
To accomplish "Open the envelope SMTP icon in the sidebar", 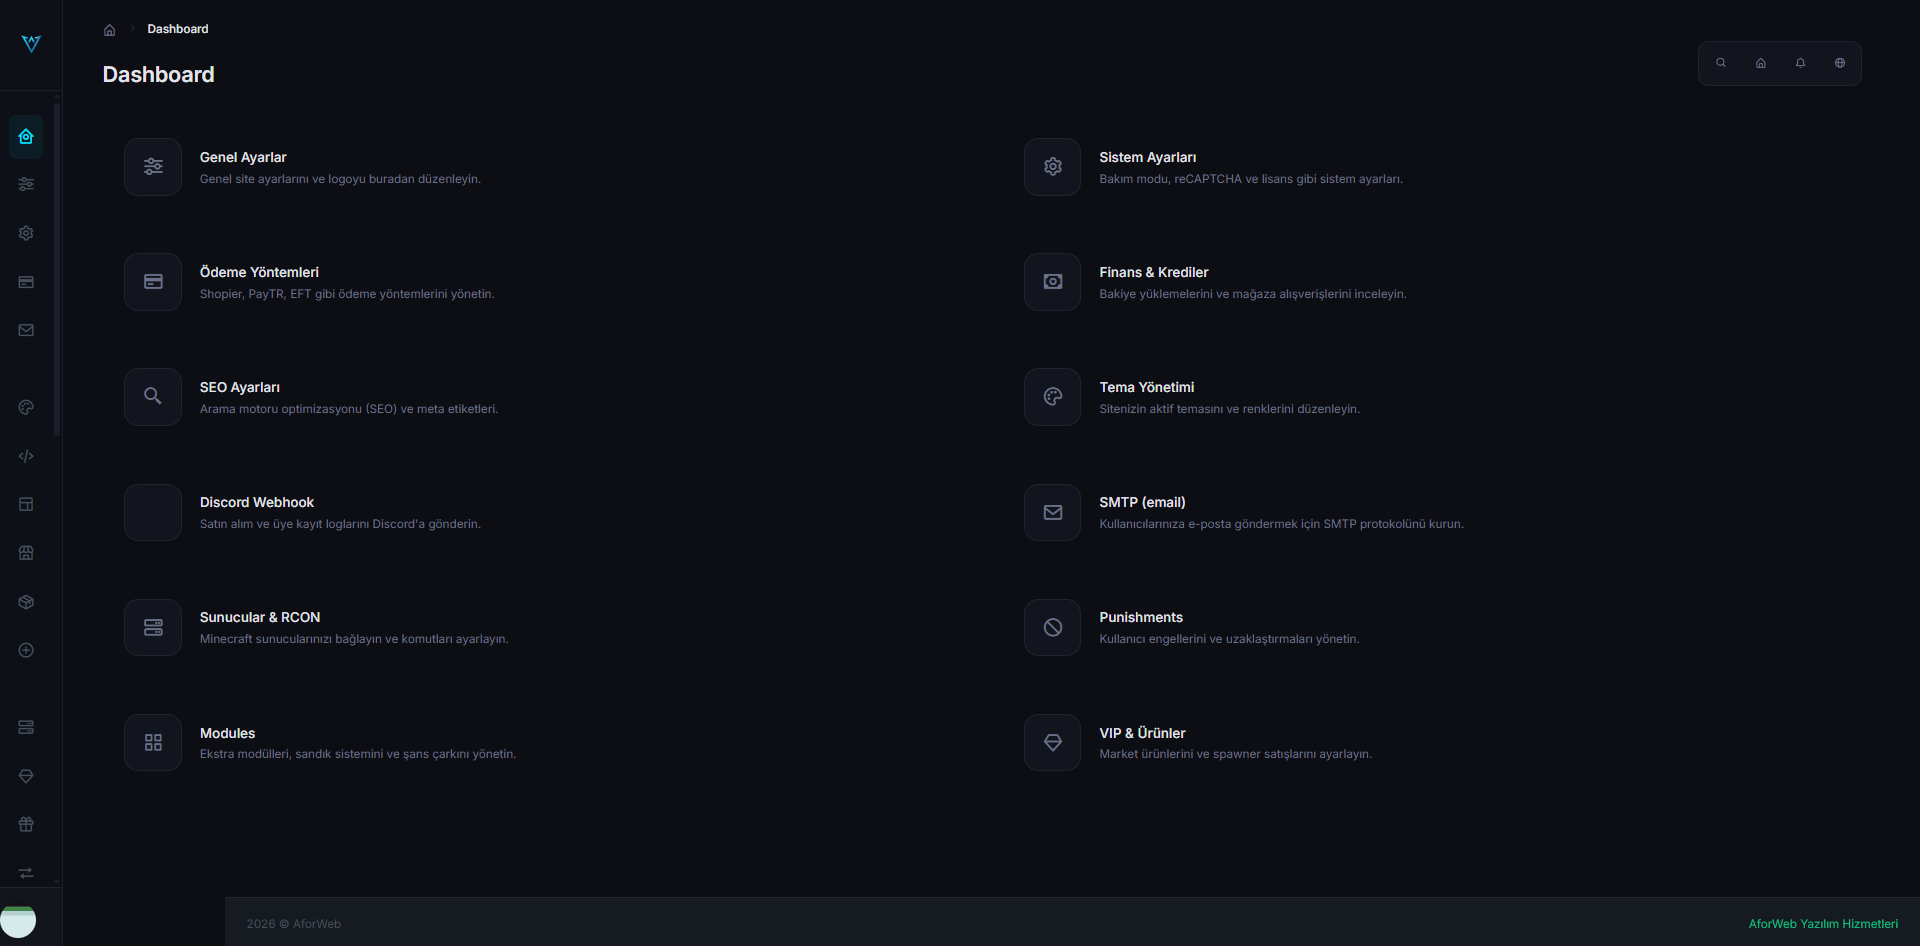I will 25,330.
